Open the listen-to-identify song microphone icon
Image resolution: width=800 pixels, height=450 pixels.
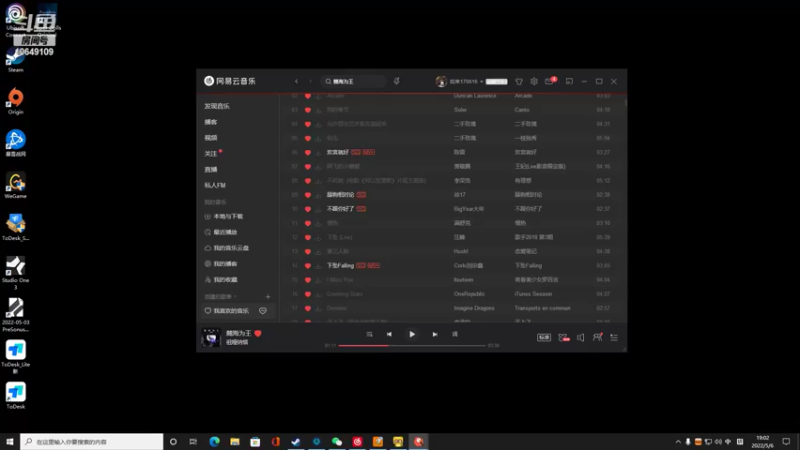click(x=396, y=81)
